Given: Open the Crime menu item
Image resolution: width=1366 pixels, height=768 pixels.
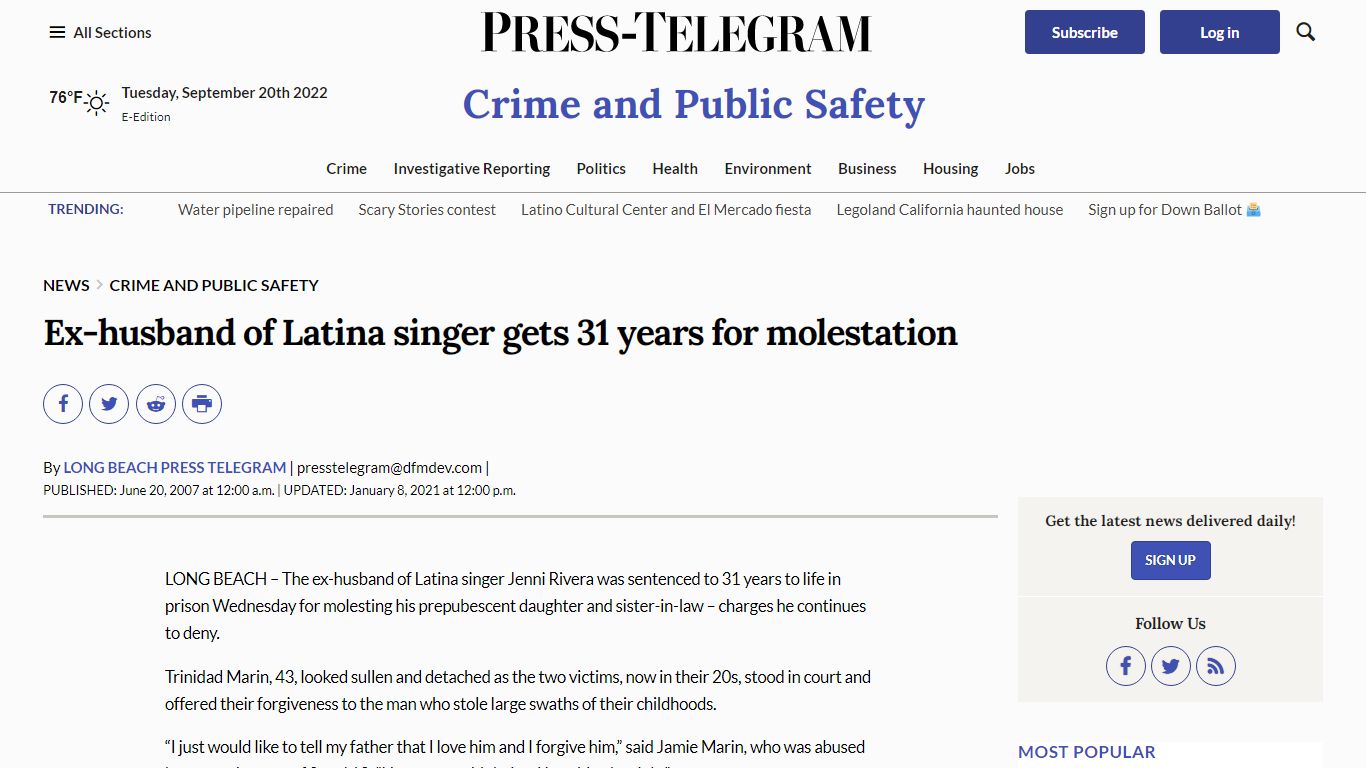Looking at the screenshot, I should pyautogui.click(x=347, y=168).
